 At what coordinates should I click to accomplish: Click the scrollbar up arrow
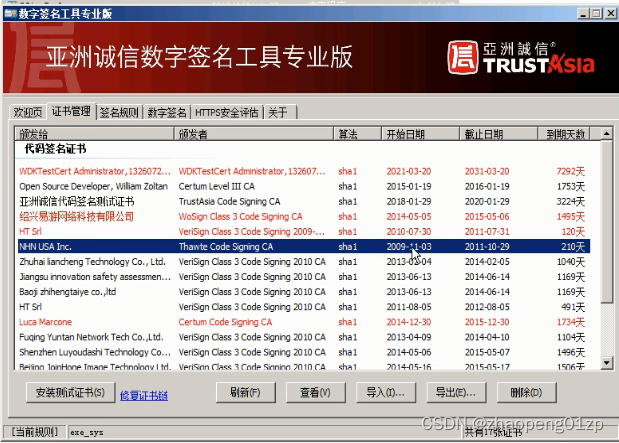606,133
